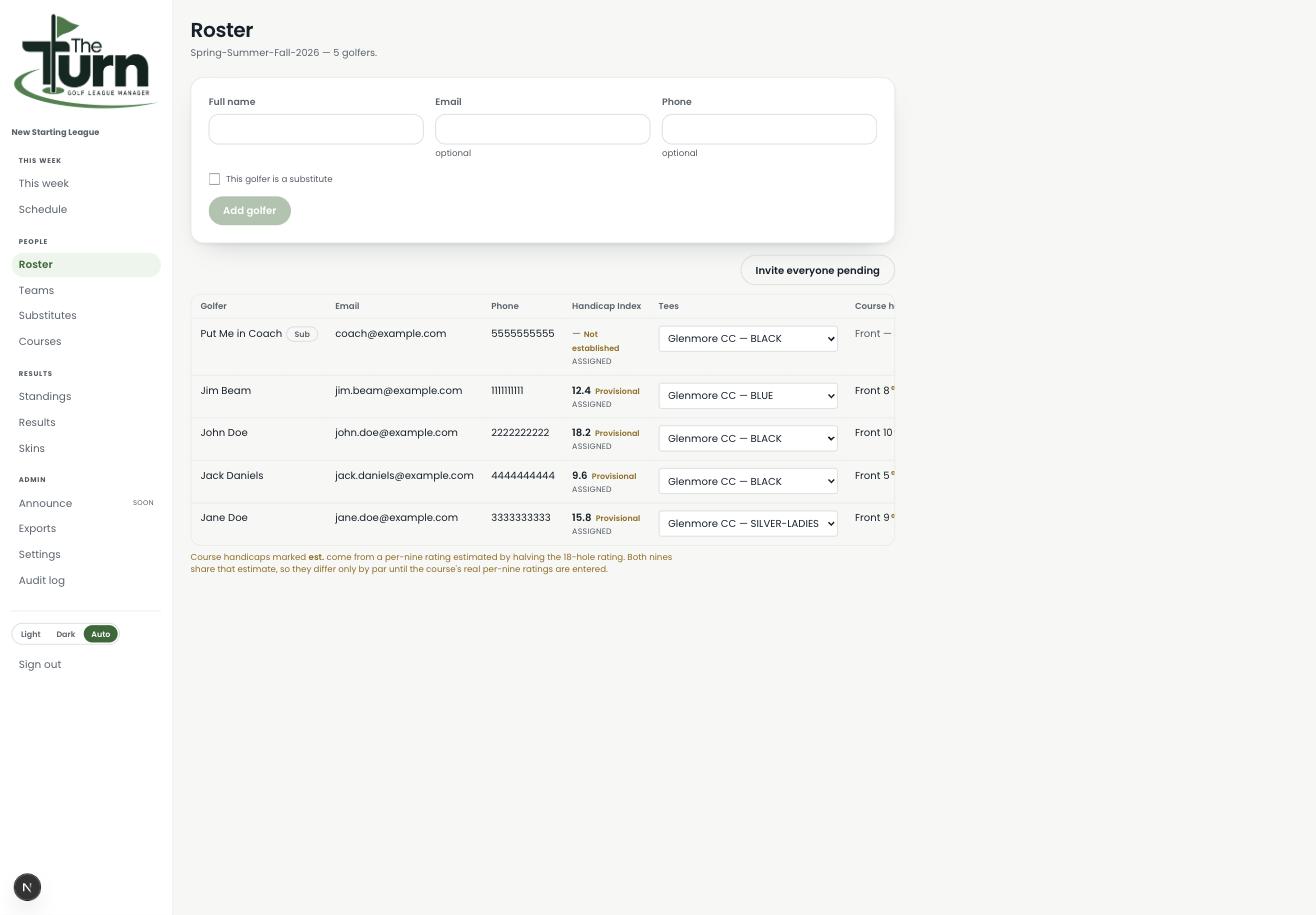Open the Teams page
This screenshot has width=1316, height=915.
[x=86, y=291]
